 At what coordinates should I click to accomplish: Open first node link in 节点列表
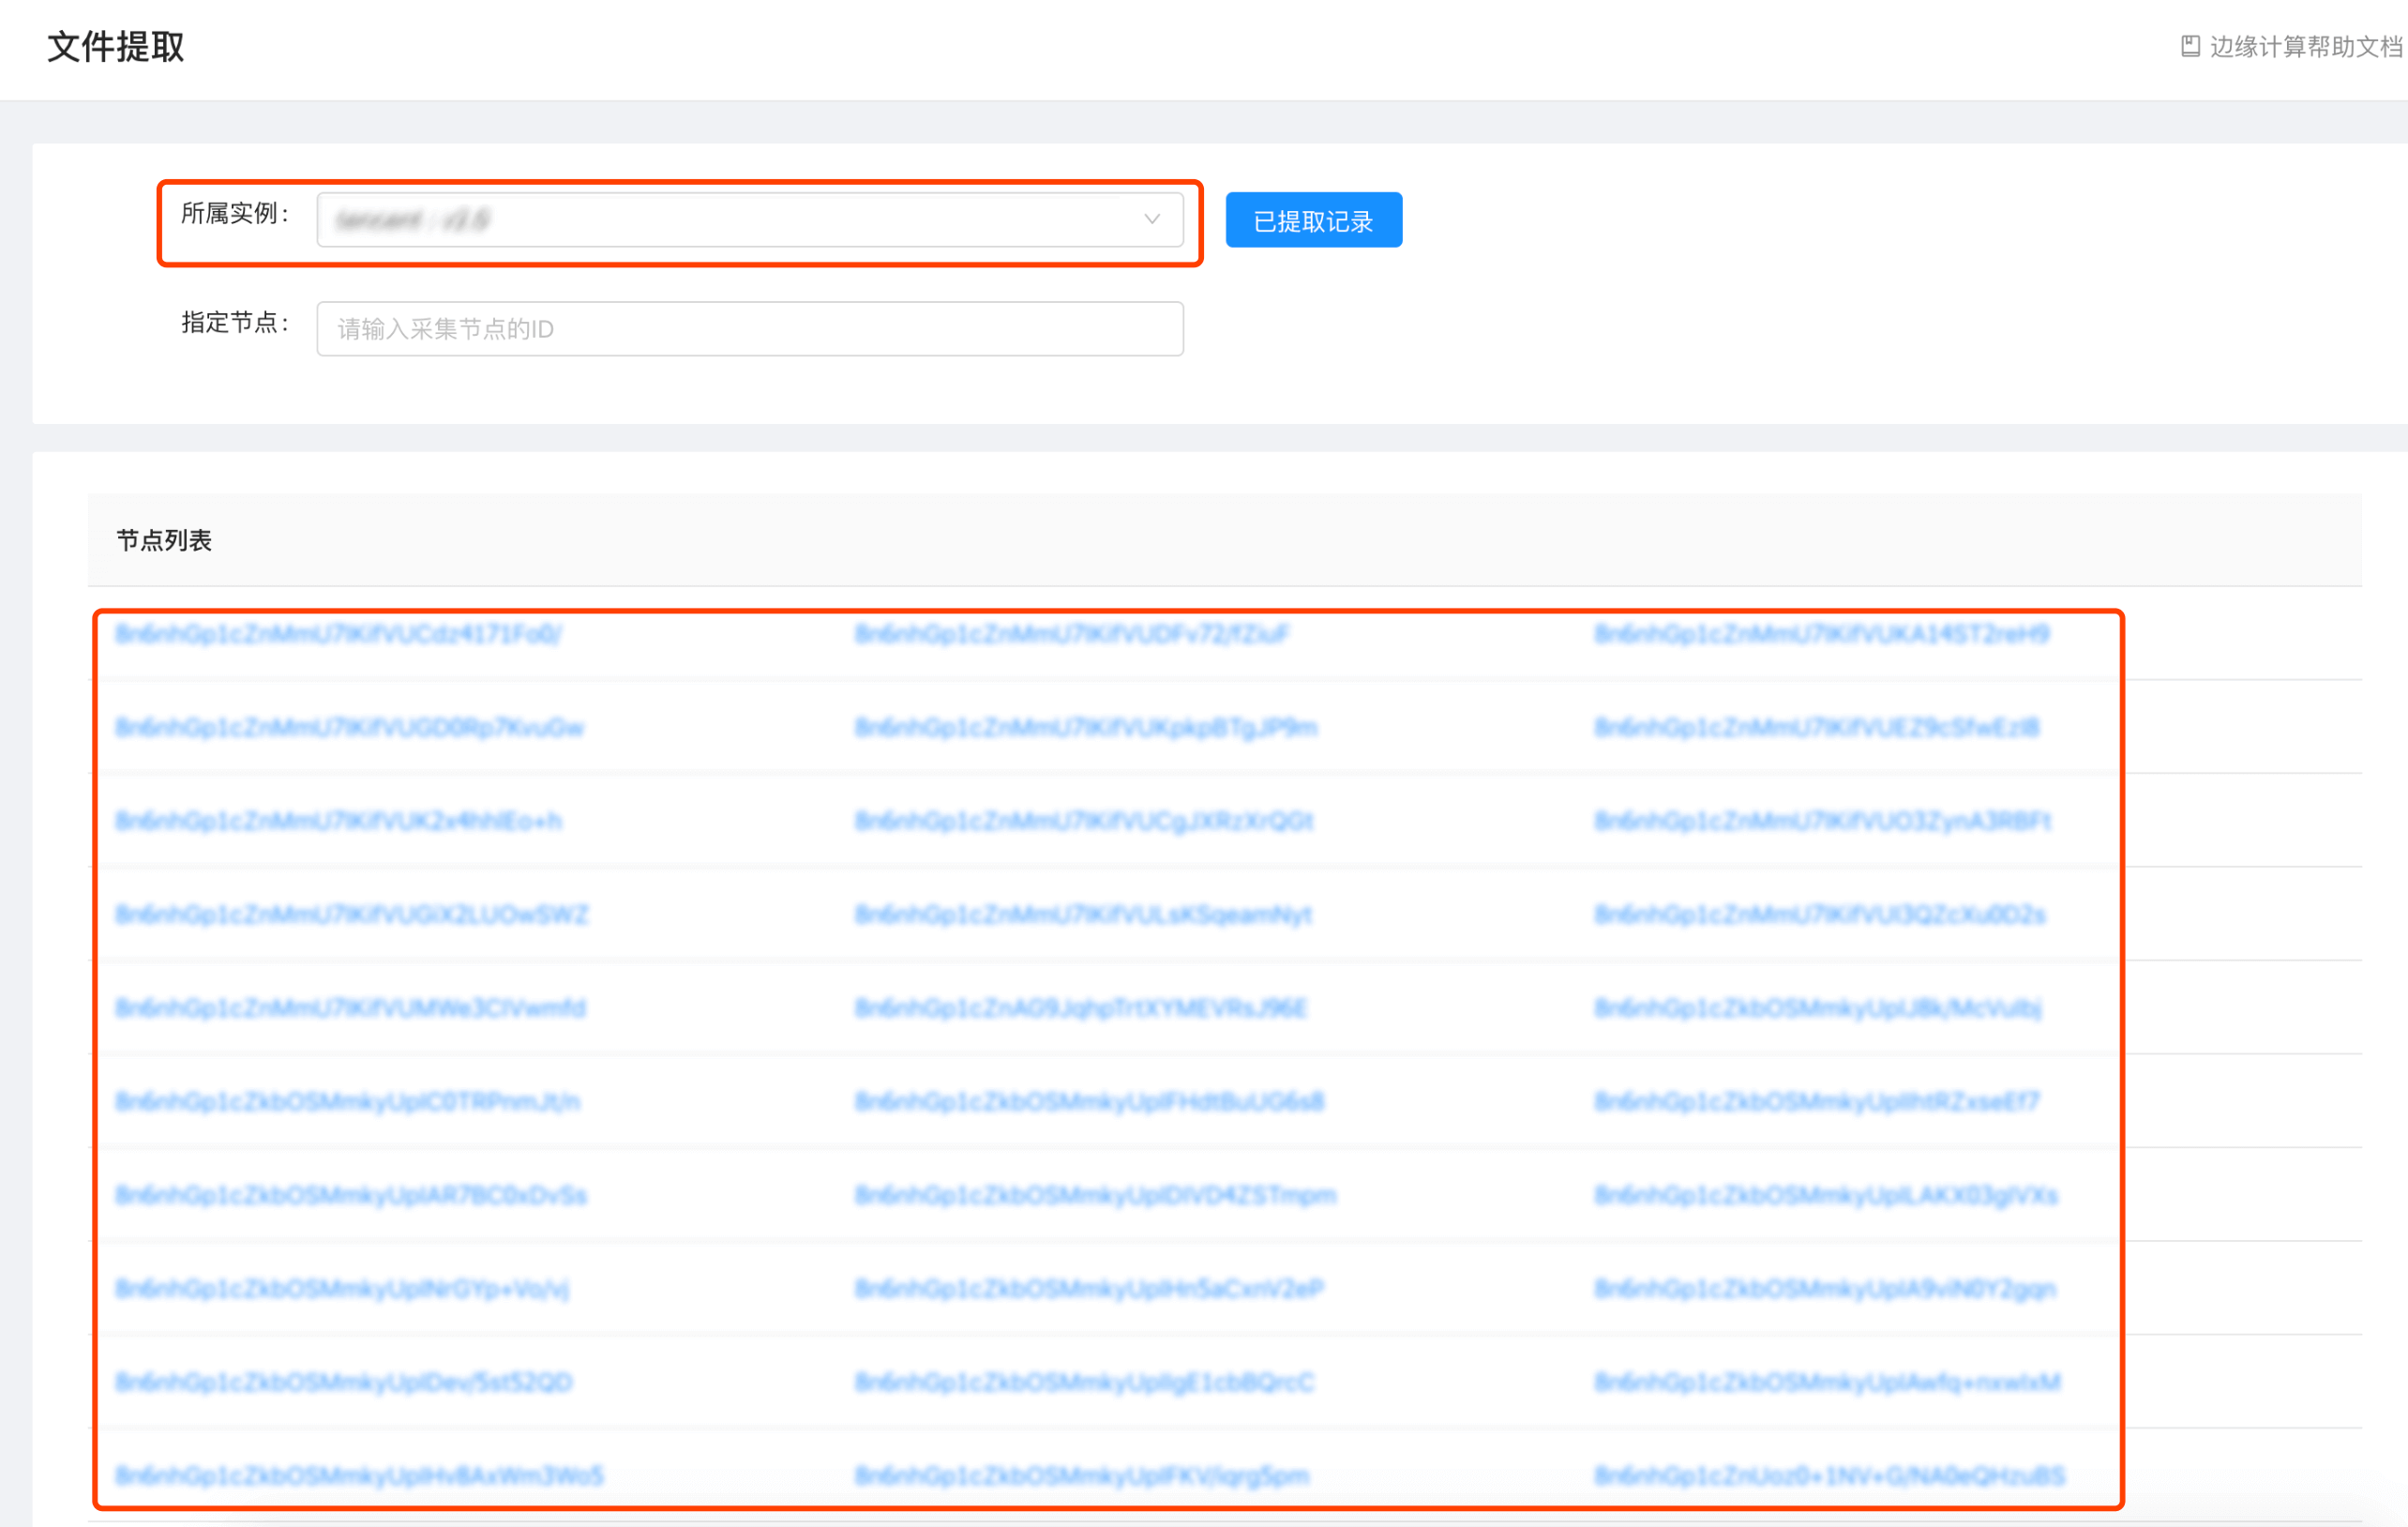click(338, 634)
